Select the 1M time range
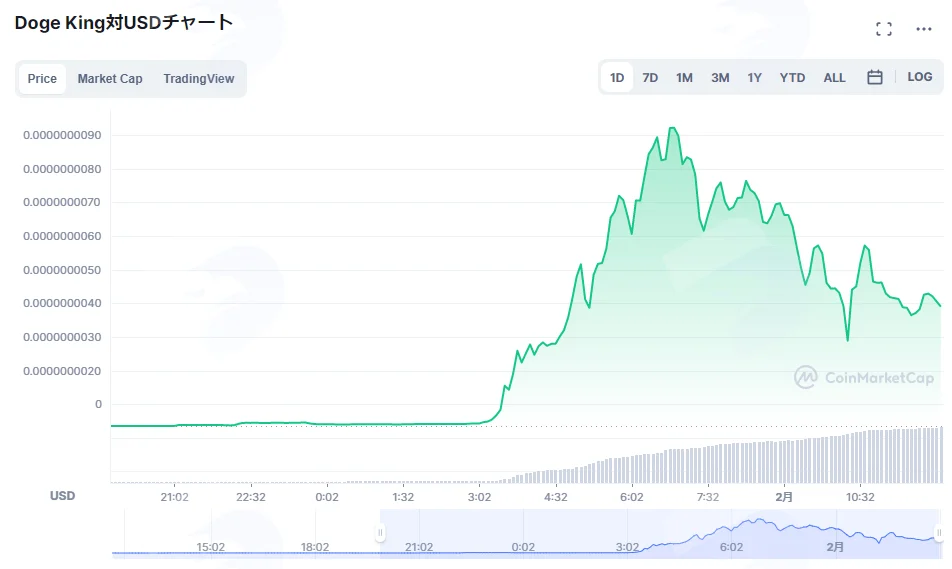952x569 pixels. point(684,78)
